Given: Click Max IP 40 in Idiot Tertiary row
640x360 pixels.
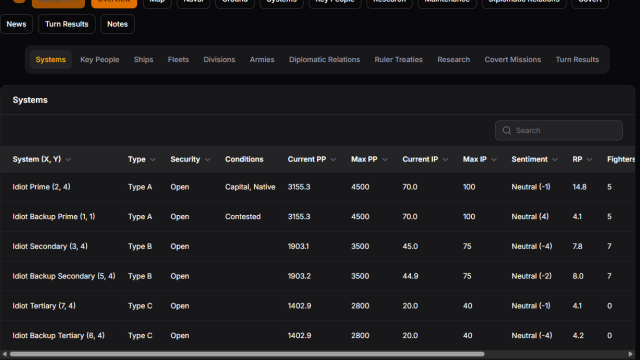Looking at the screenshot, I should tap(468, 306).
